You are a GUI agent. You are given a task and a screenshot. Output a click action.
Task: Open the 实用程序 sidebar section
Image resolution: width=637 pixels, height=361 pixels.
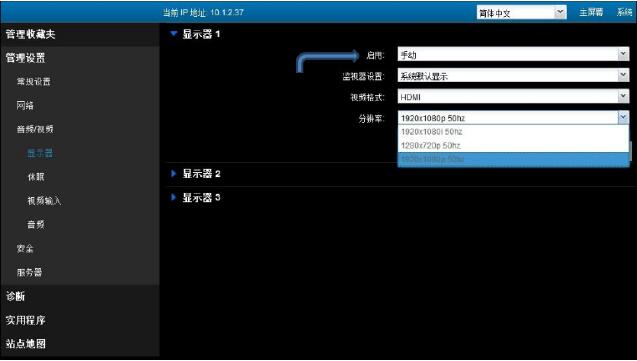tap(25, 320)
